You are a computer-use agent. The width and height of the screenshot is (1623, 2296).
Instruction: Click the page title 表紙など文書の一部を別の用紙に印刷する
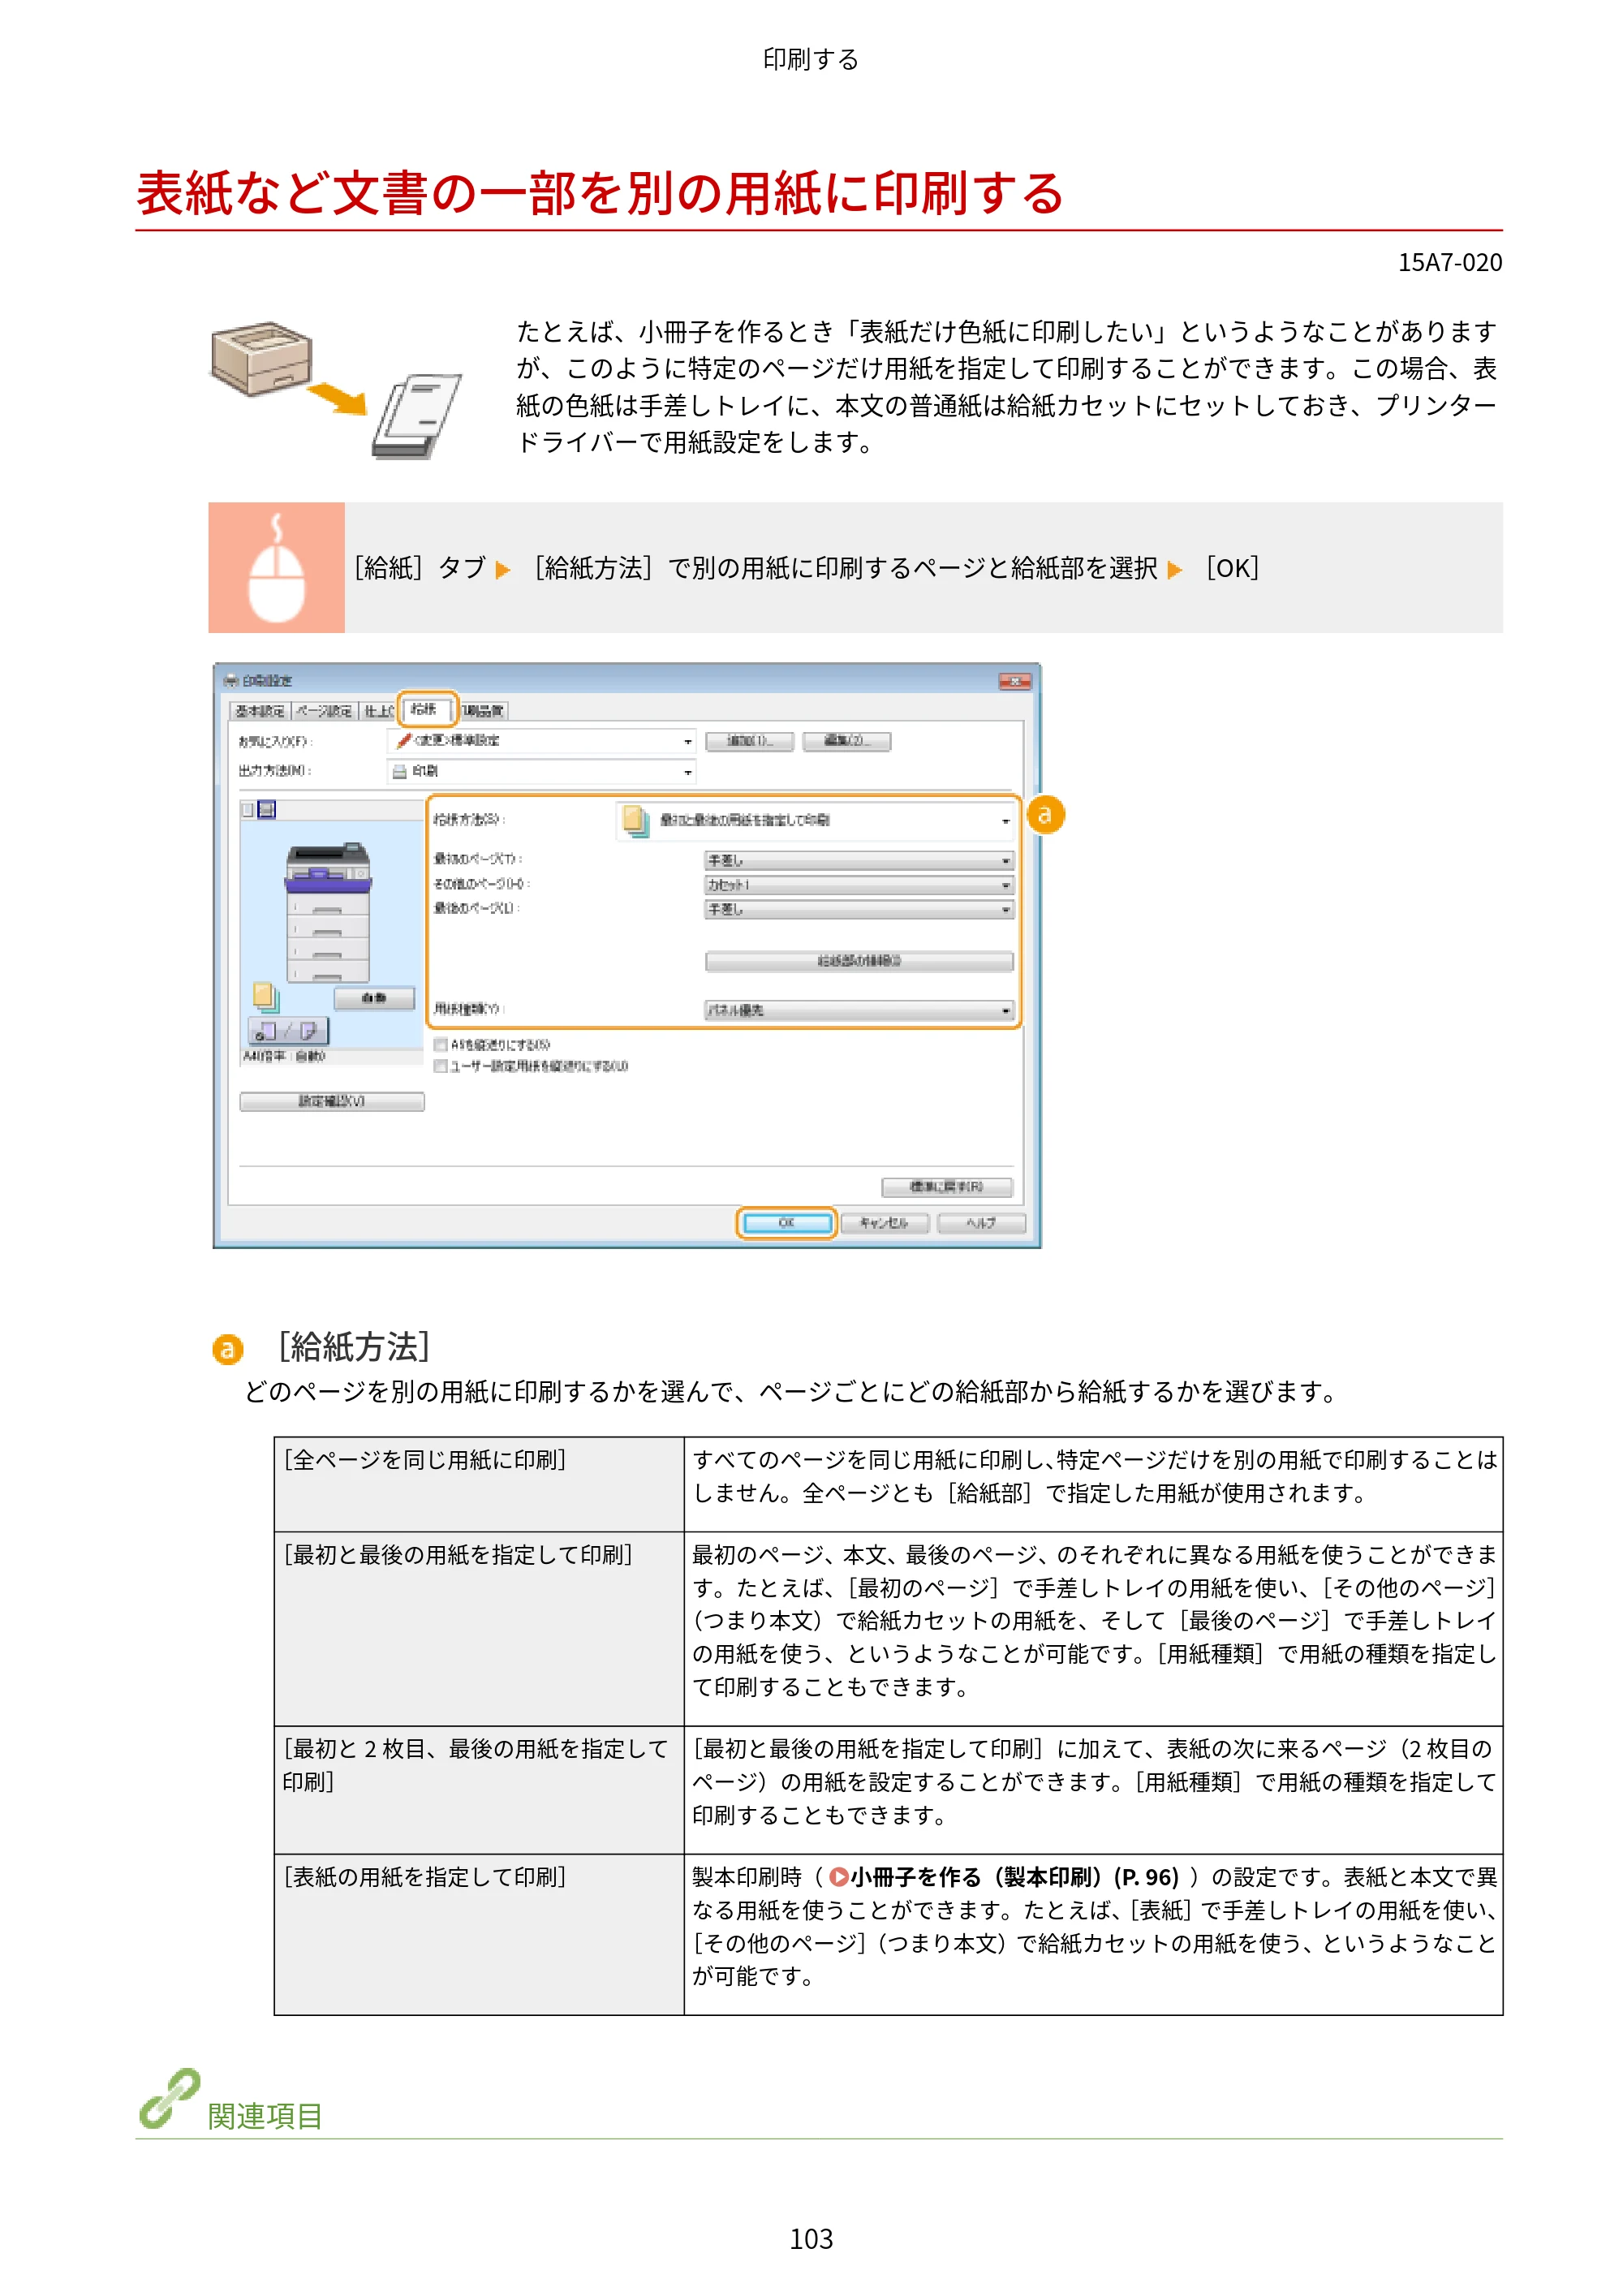[600, 193]
